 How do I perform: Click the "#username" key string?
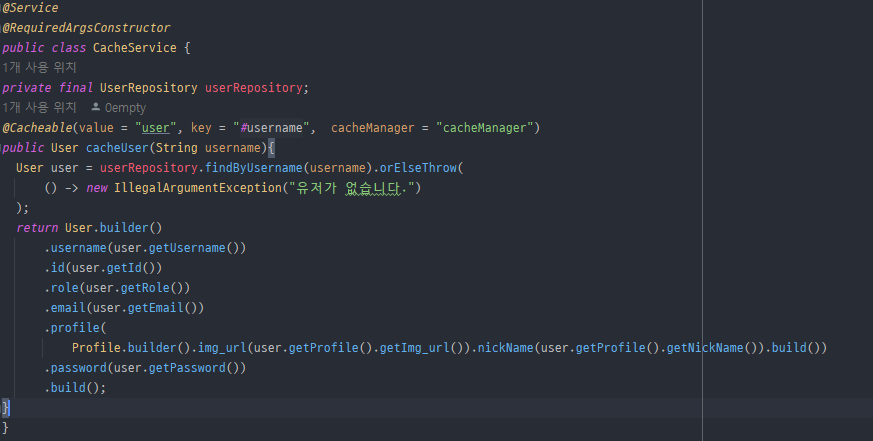tap(271, 128)
